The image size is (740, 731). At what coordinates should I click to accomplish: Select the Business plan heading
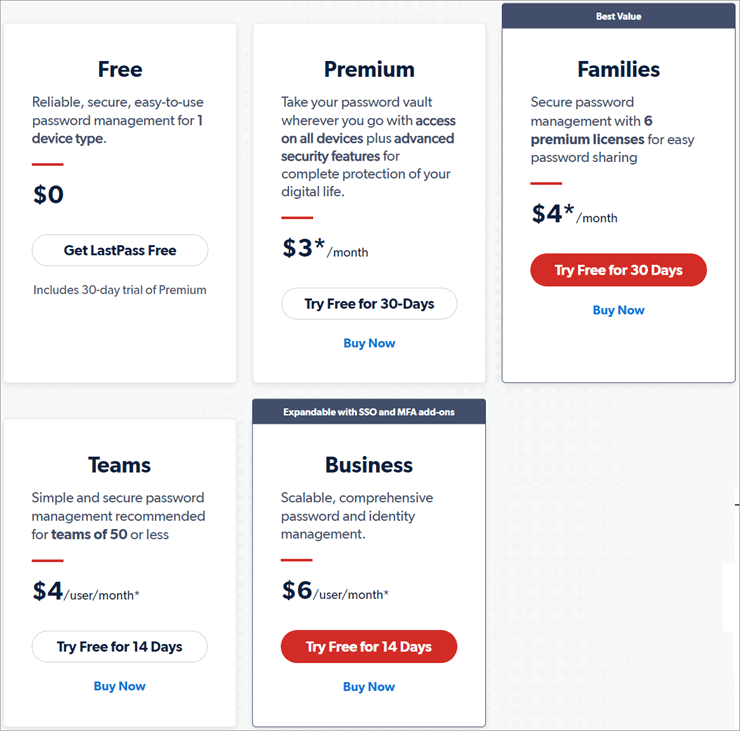pos(369,465)
